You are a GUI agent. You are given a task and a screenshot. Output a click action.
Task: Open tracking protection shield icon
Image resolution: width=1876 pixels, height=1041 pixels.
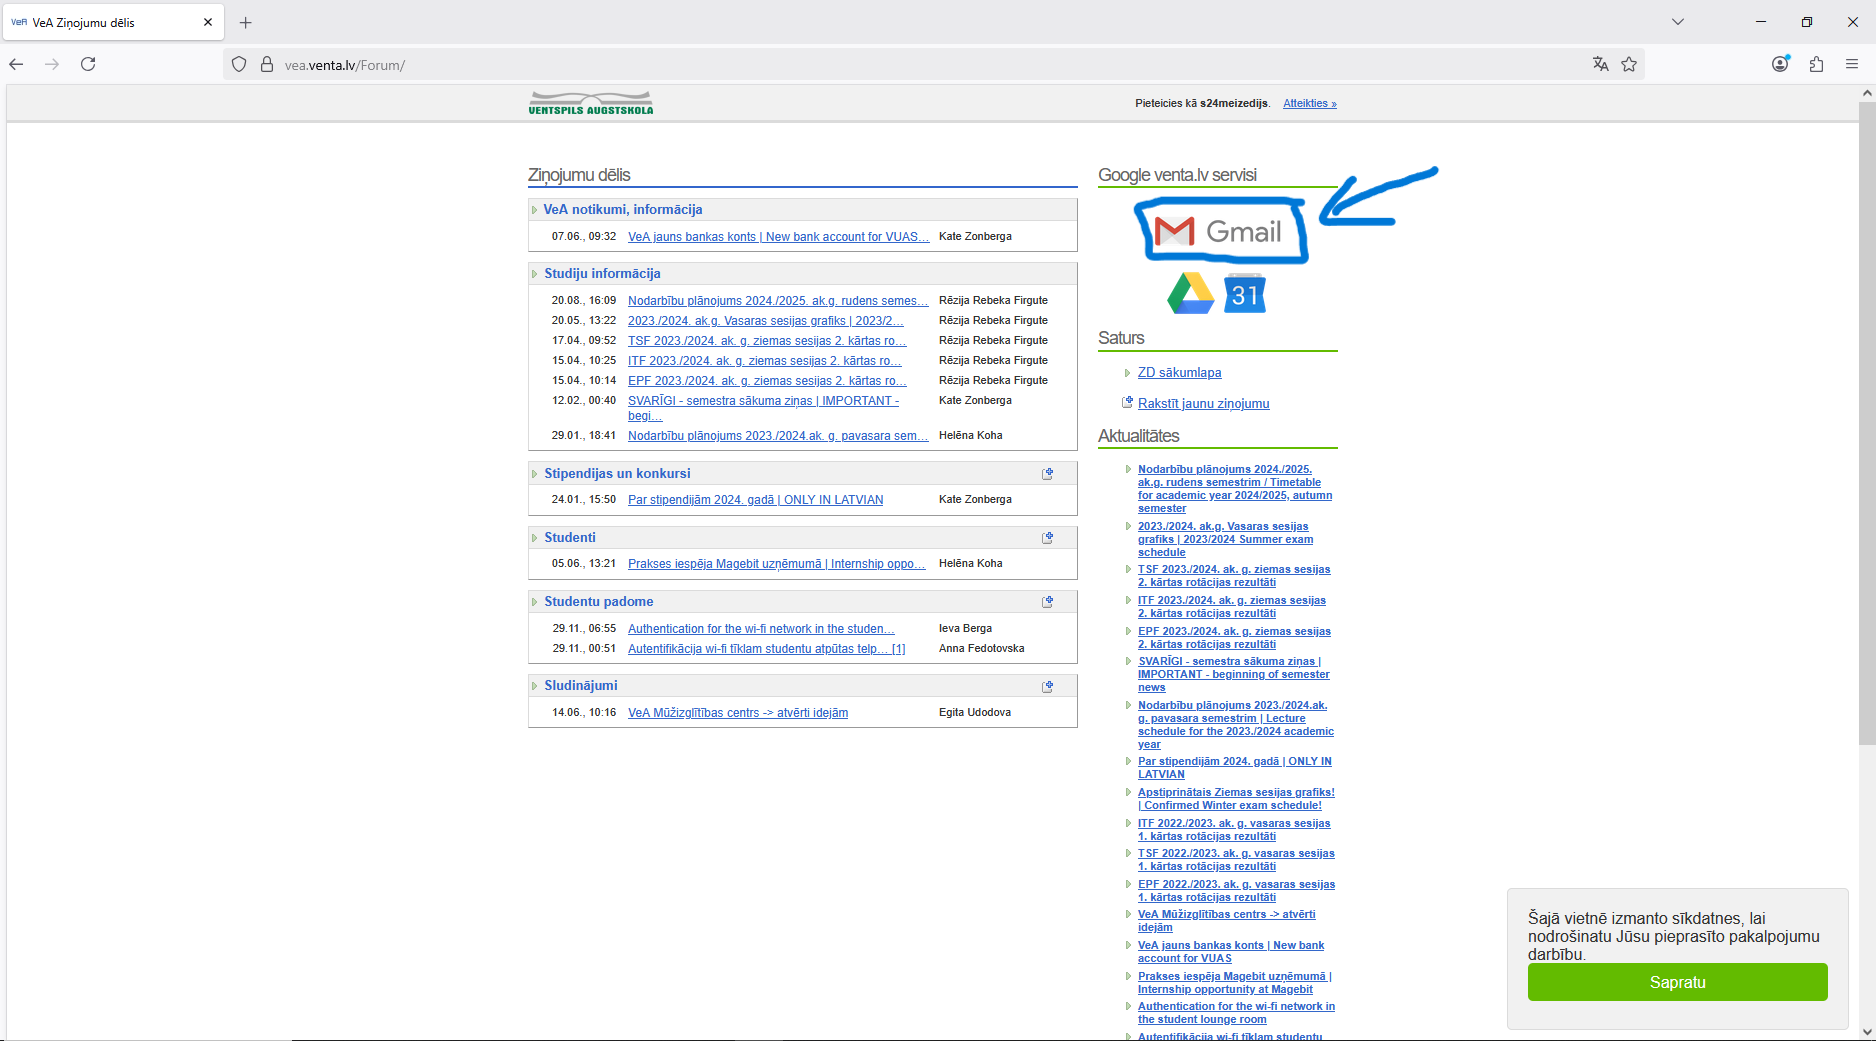(239, 64)
